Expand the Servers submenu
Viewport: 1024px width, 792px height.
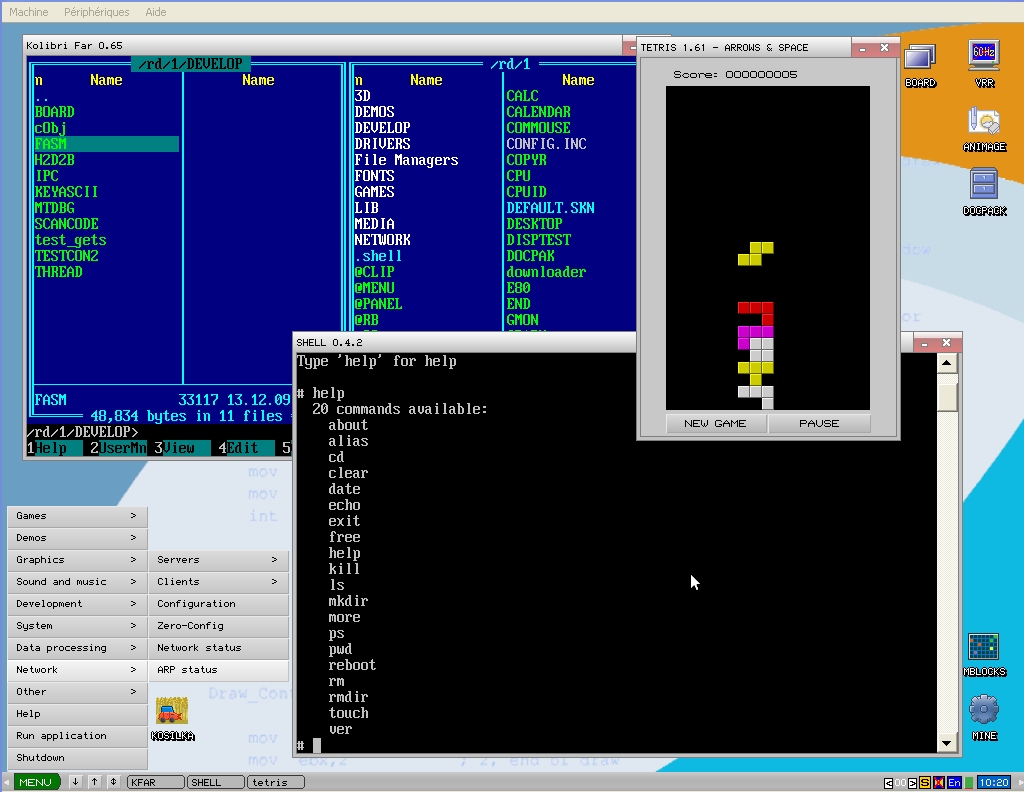tap(218, 560)
